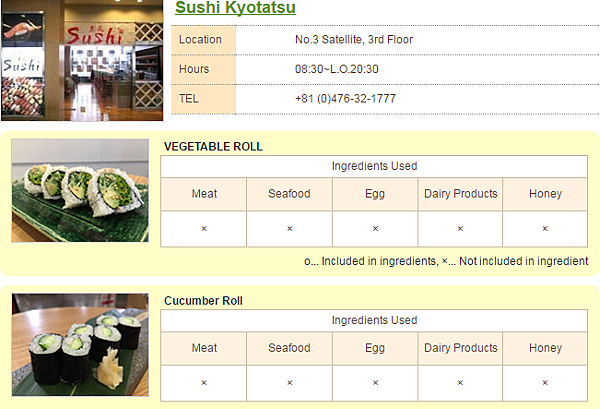Click the Sushi Kyotatsu storefront photo

[82, 60]
